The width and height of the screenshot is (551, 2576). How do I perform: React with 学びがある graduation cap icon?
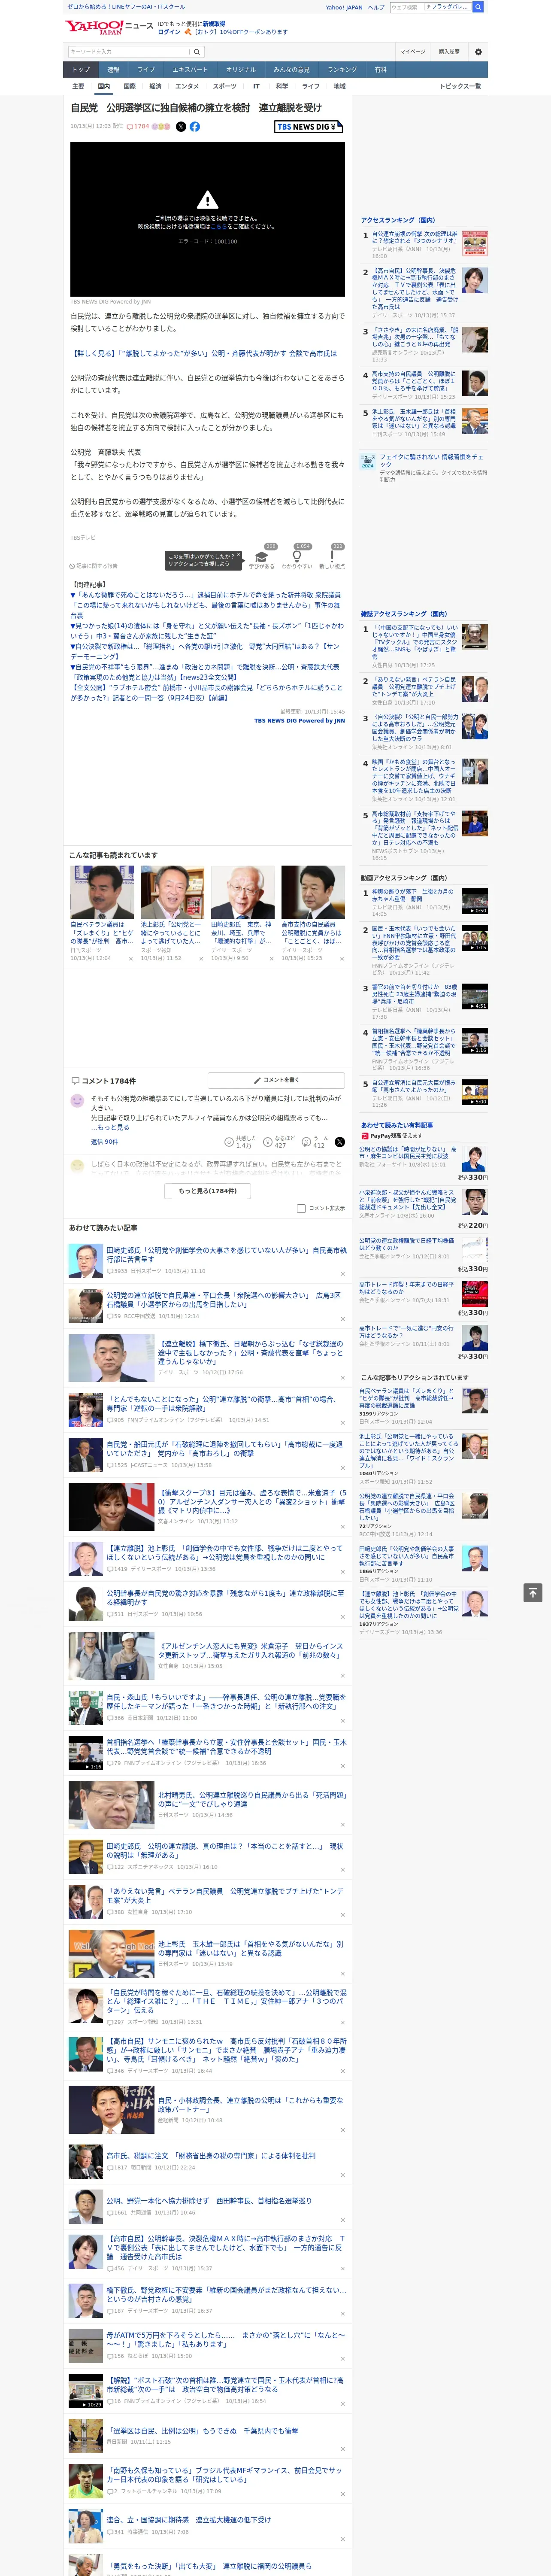(x=262, y=557)
